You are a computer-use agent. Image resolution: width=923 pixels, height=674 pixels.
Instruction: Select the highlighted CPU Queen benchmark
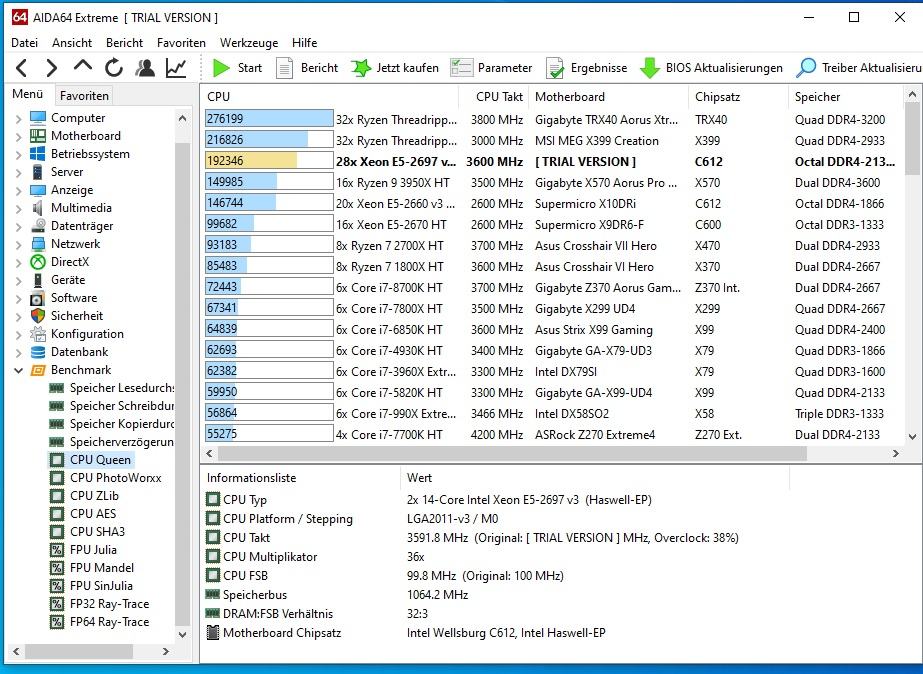[x=91, y=460]
